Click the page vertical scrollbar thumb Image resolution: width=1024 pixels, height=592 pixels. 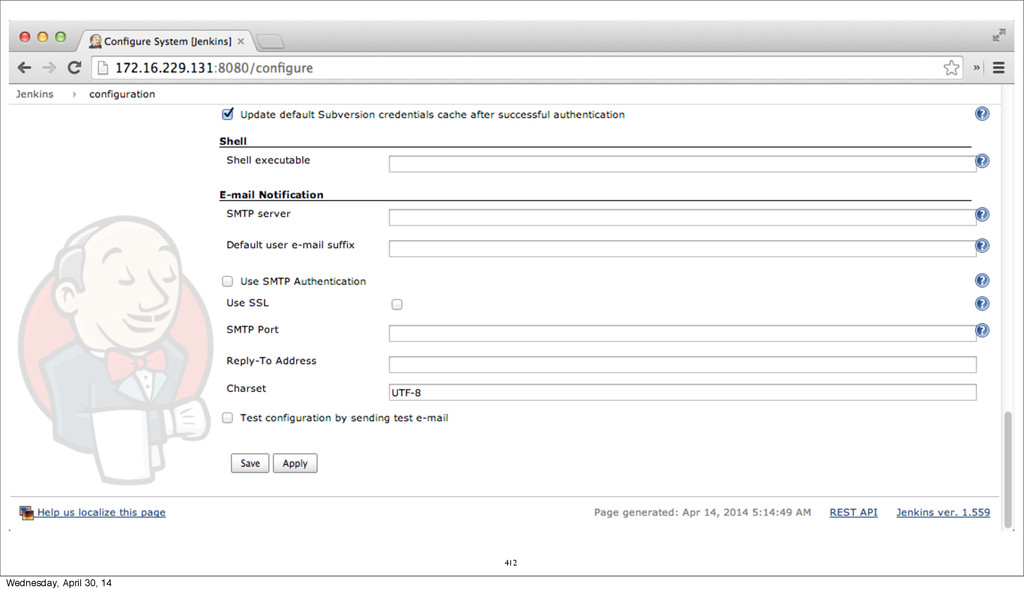[x=1008, y=469]
